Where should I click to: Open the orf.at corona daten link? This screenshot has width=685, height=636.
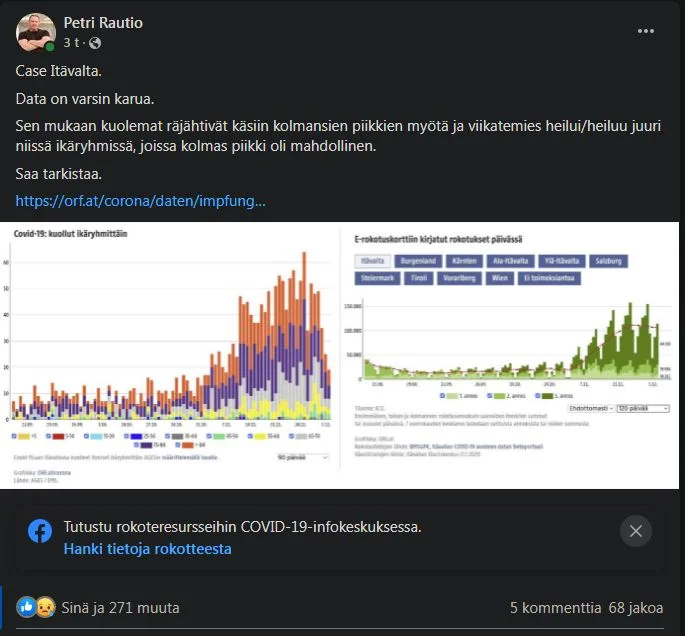pos(140,201)
